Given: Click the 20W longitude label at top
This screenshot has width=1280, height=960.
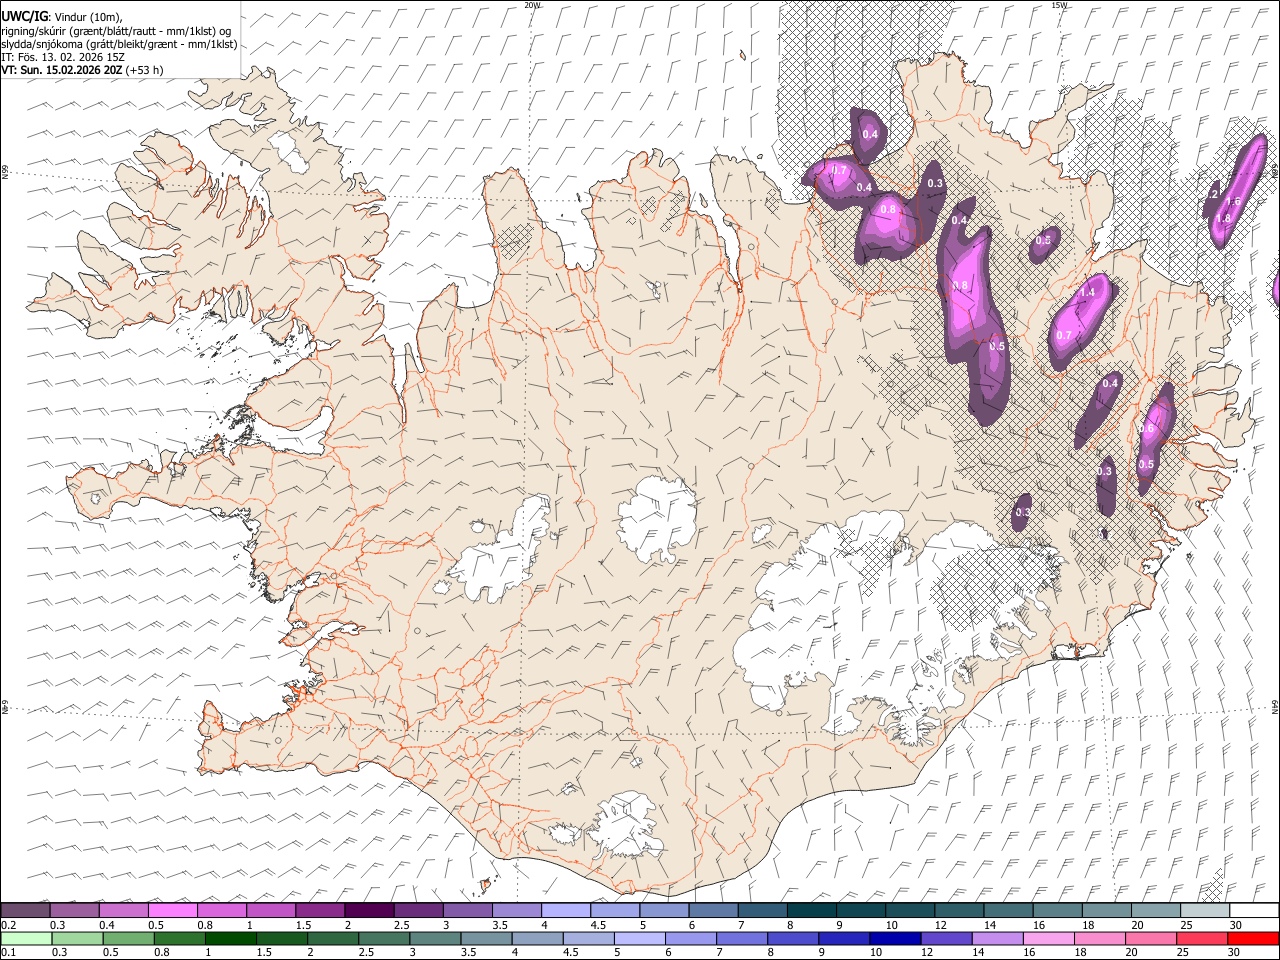Looking at the screenshot, I should (x=531, y=5).
